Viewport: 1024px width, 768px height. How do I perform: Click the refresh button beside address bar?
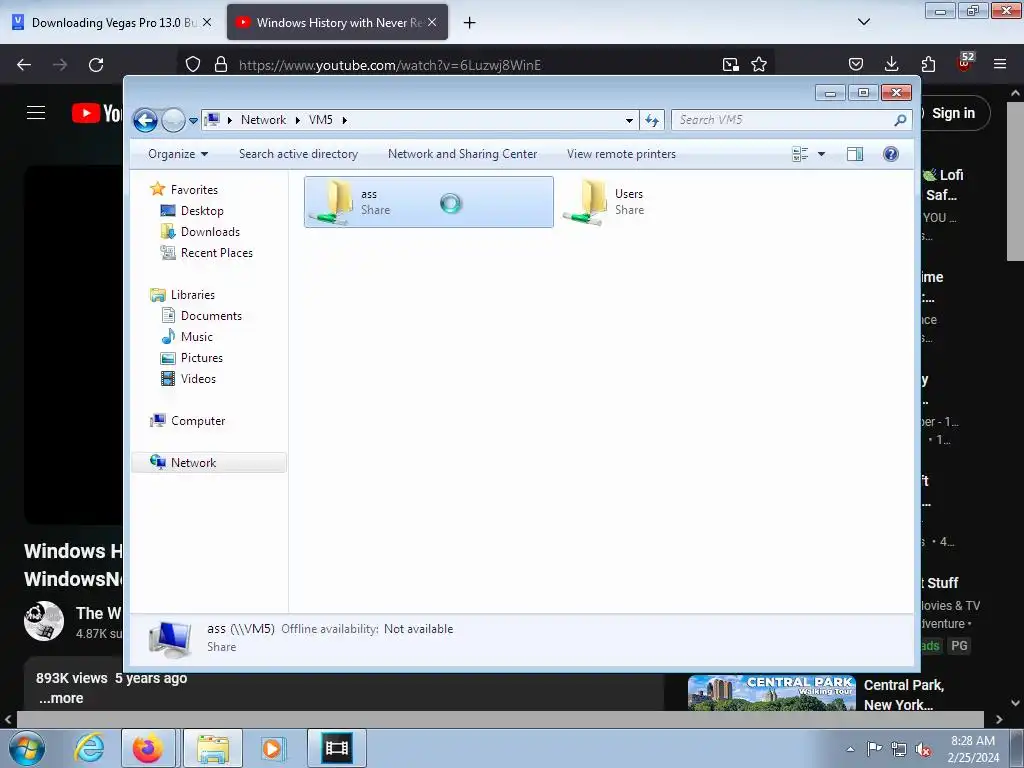pos(652,120)
